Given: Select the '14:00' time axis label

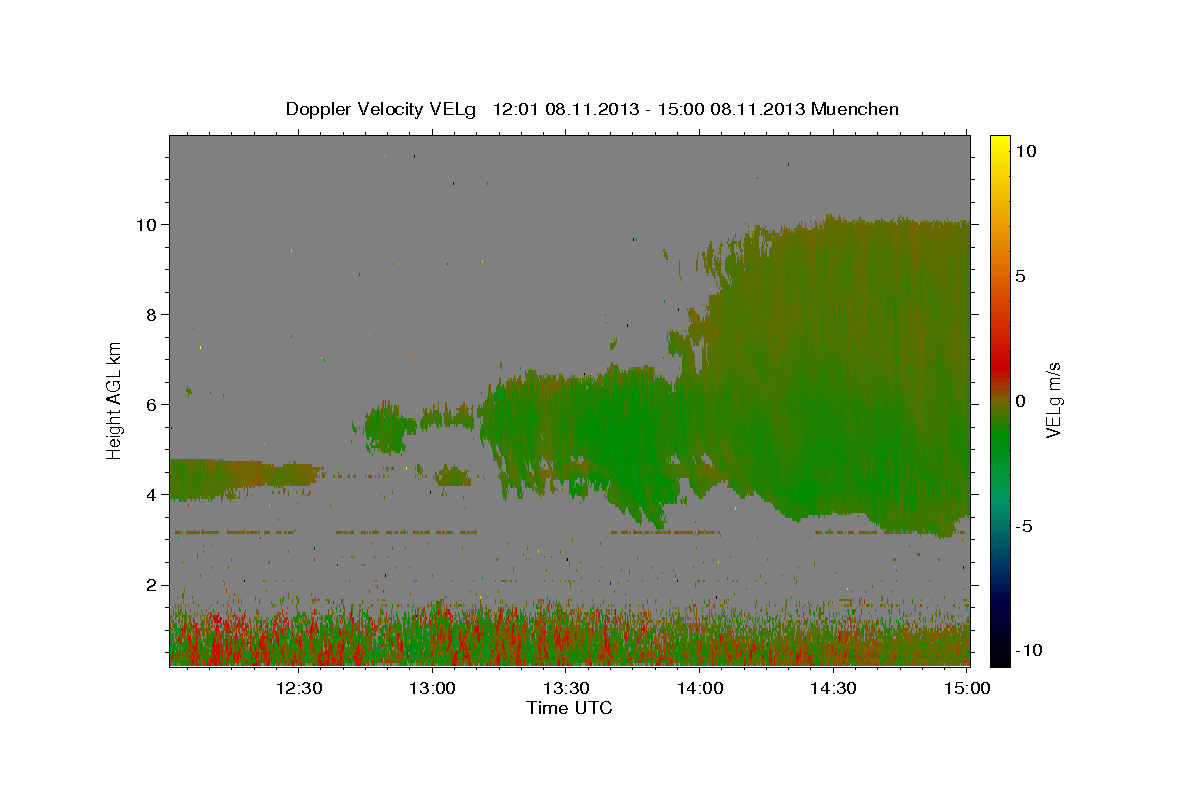Looking at the screenshot, I should (700, 688).
